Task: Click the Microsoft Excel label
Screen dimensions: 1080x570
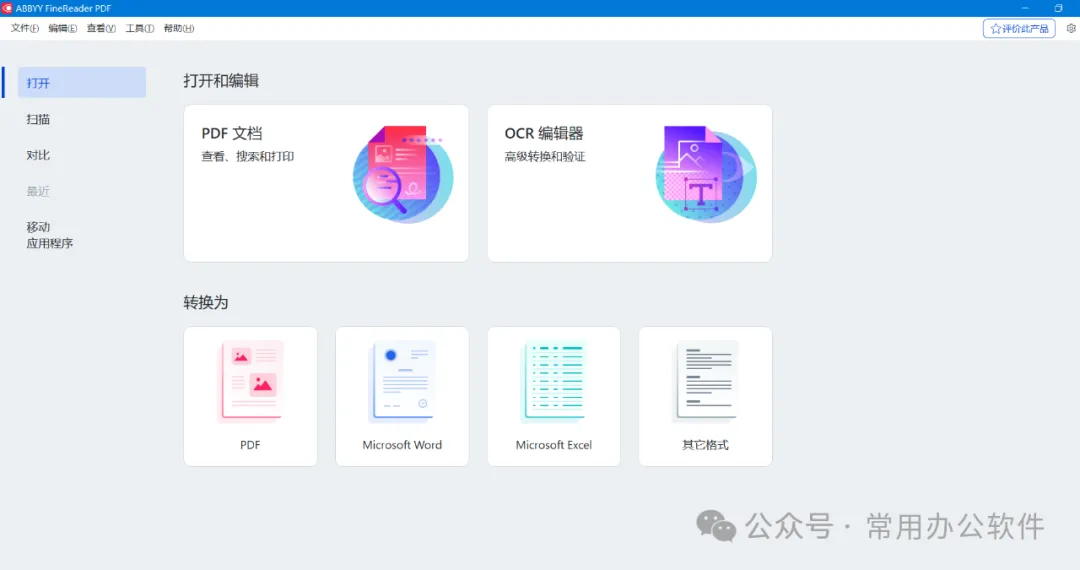Action: tap(554, 445)
